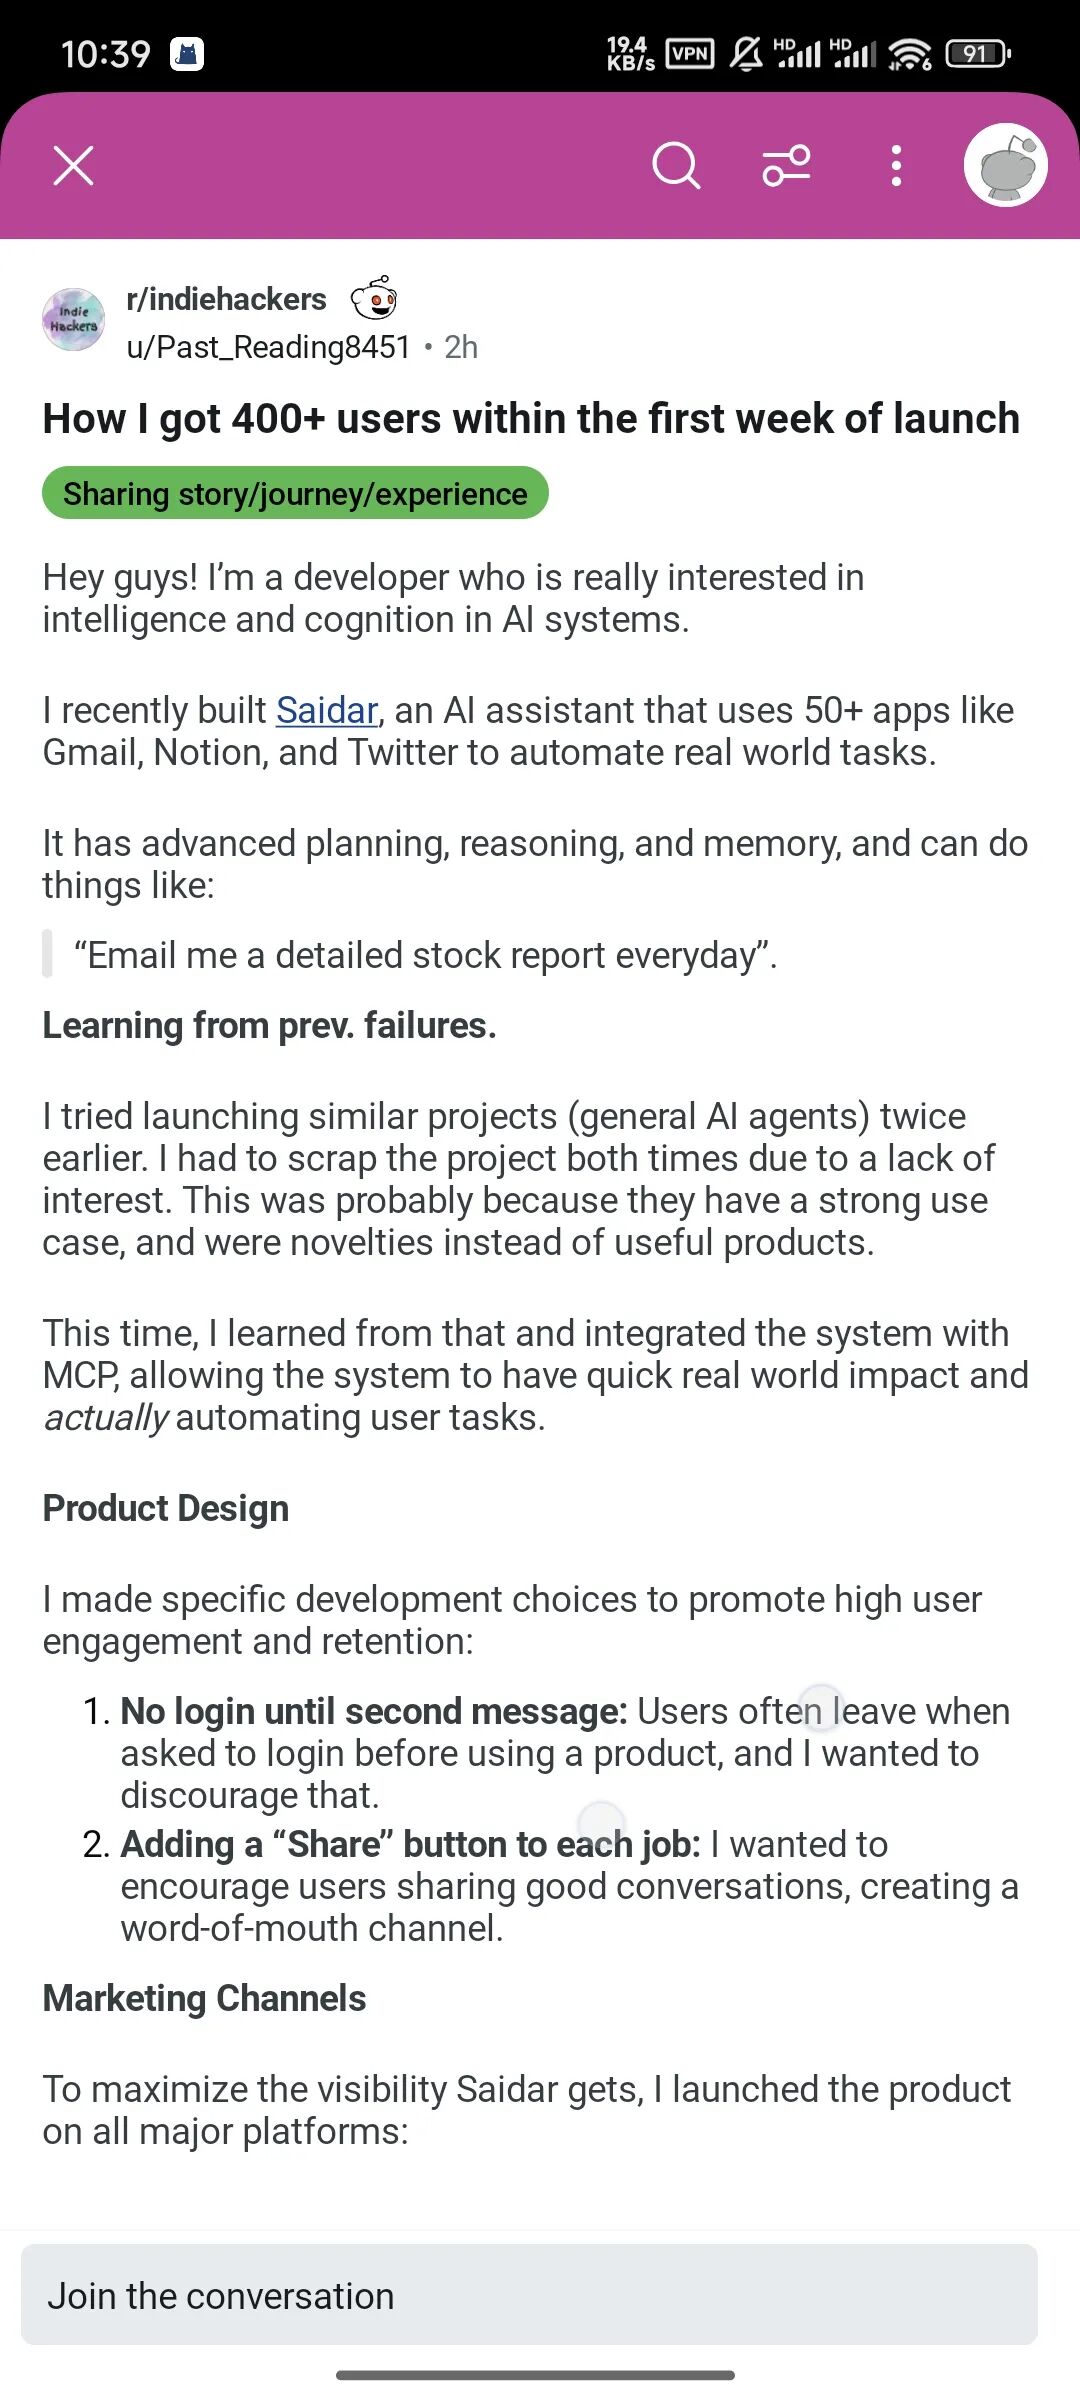The width and height of the screenshot is (1080, 2400).
Task: Close the post with the X icon
Action: pos(73,166)
